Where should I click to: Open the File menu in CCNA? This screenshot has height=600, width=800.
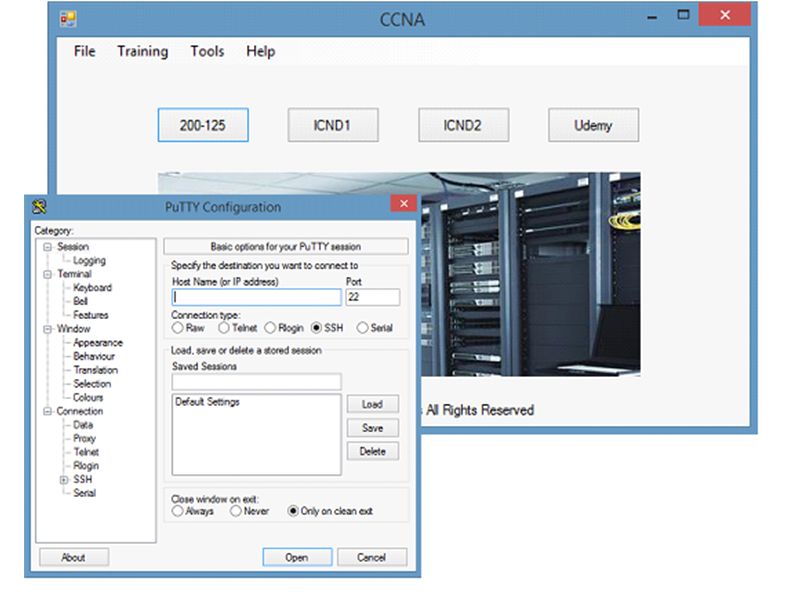pos(84,51)
